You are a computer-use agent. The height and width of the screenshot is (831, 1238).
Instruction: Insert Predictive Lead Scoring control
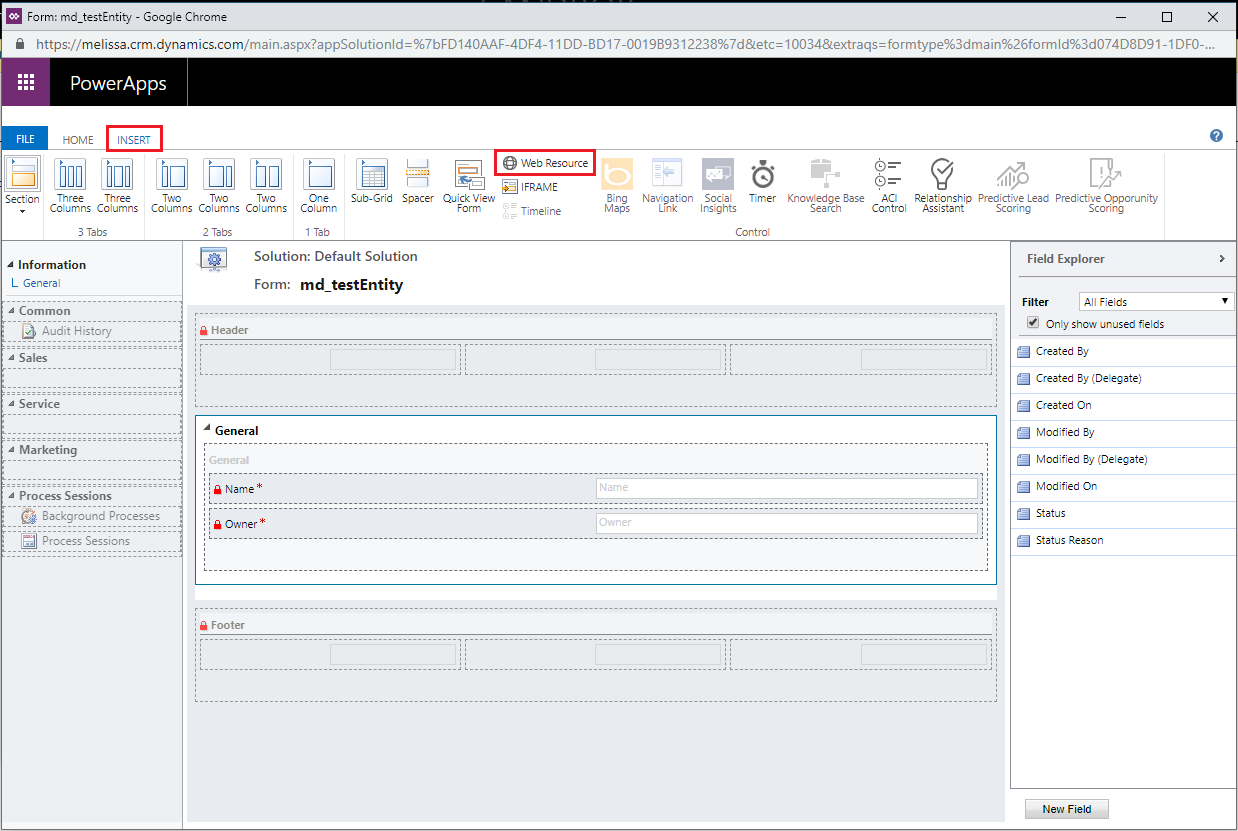click(1014, 186)
